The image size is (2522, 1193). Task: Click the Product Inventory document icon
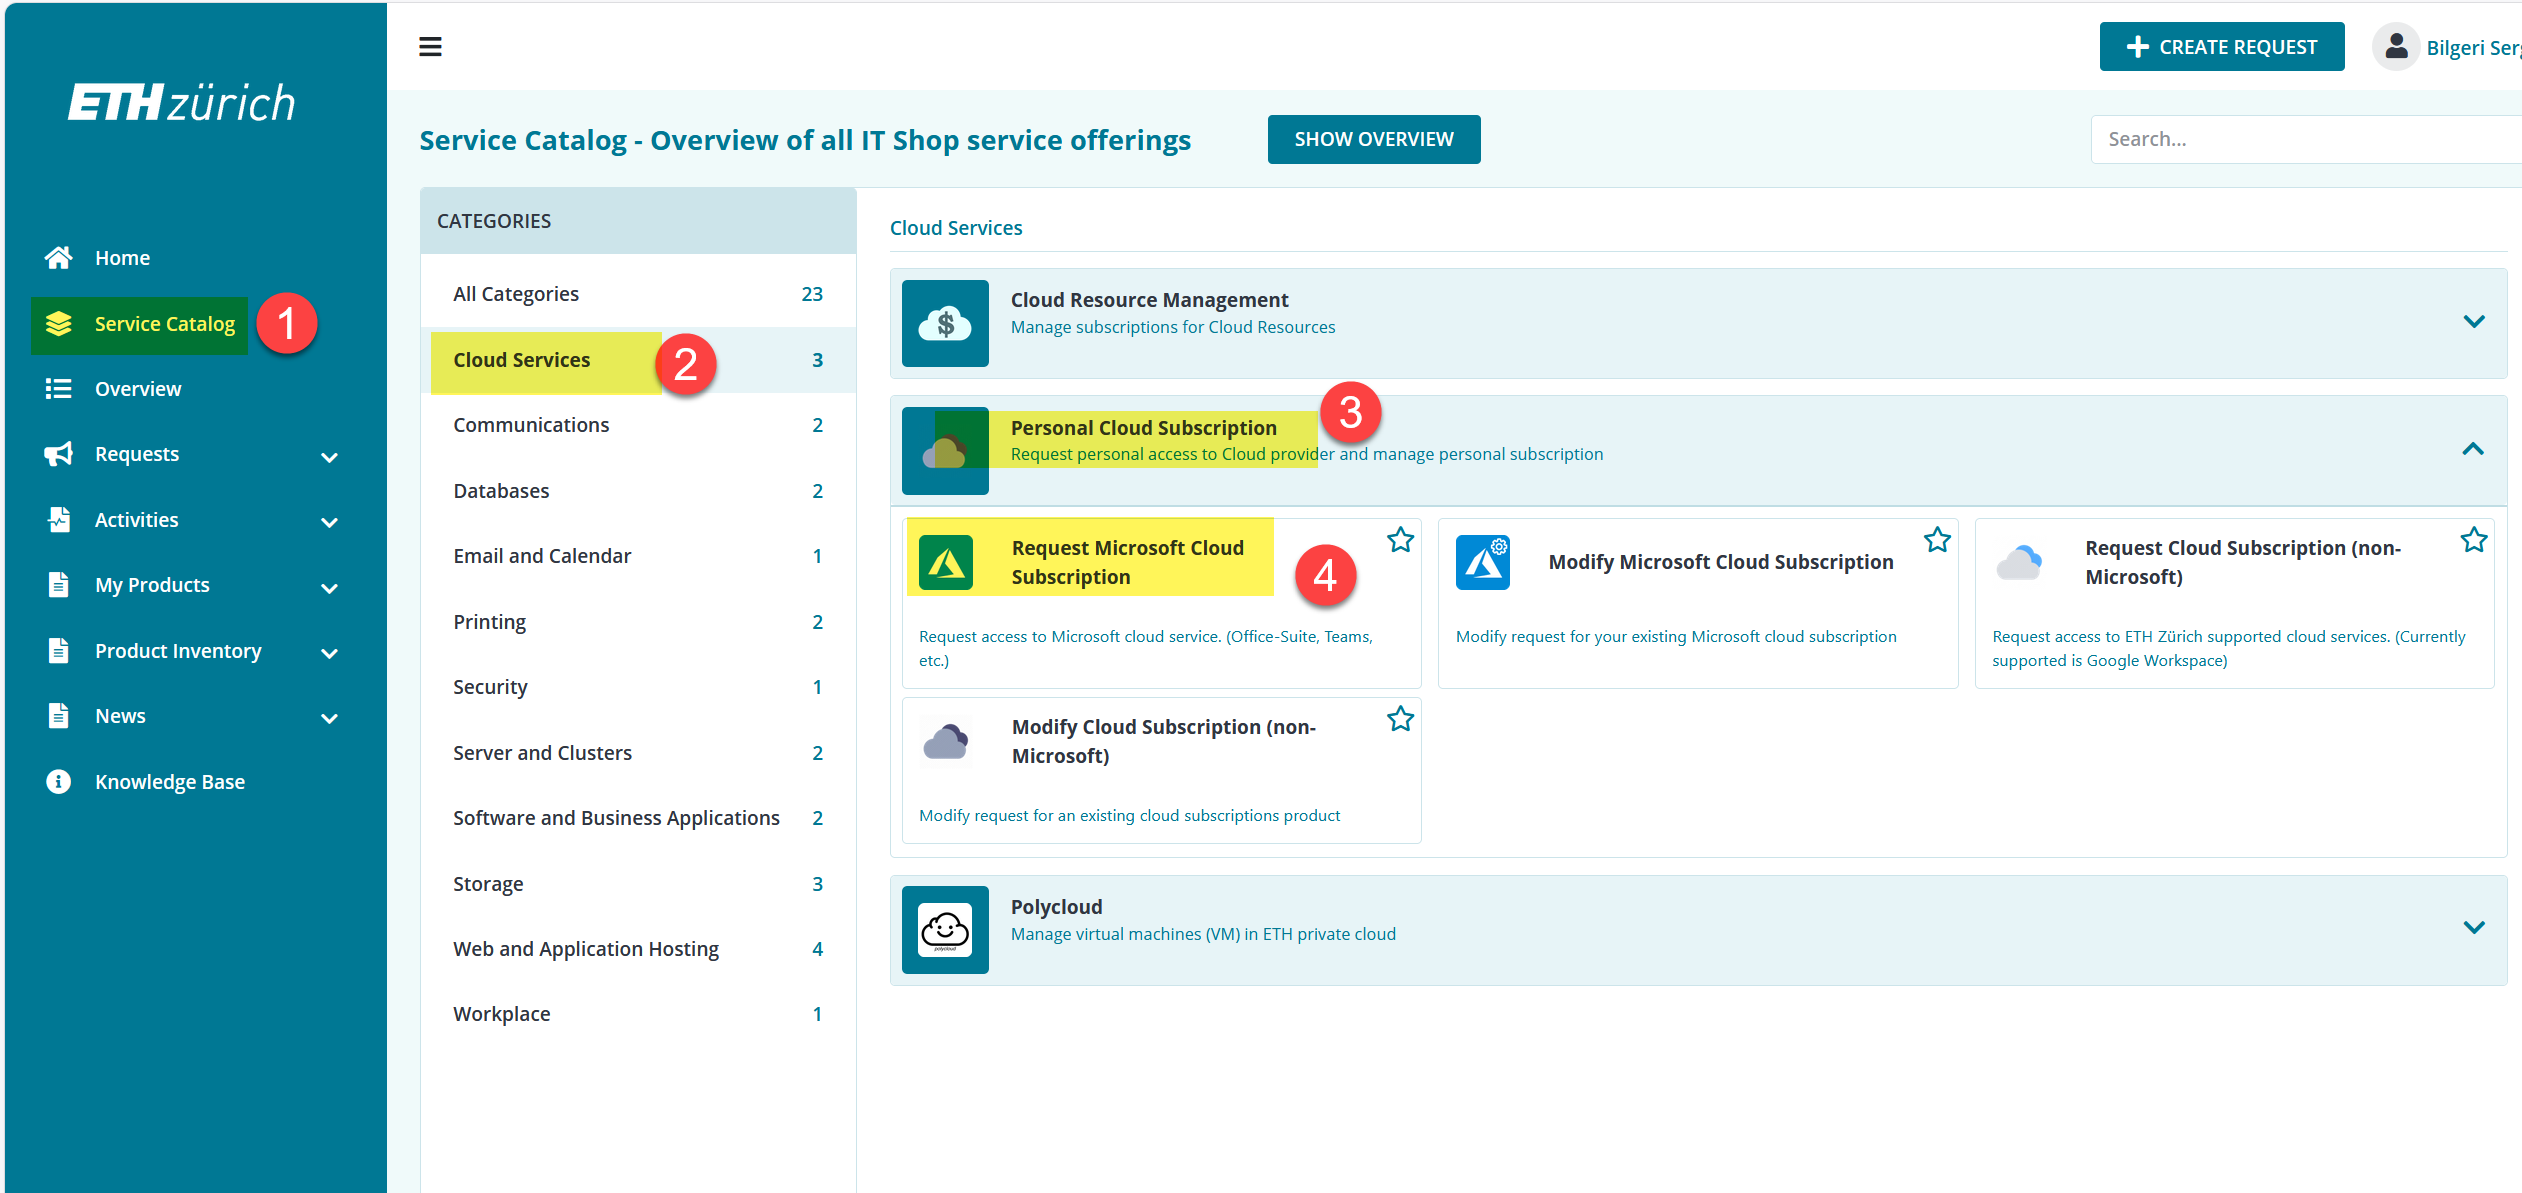(59, 651)
